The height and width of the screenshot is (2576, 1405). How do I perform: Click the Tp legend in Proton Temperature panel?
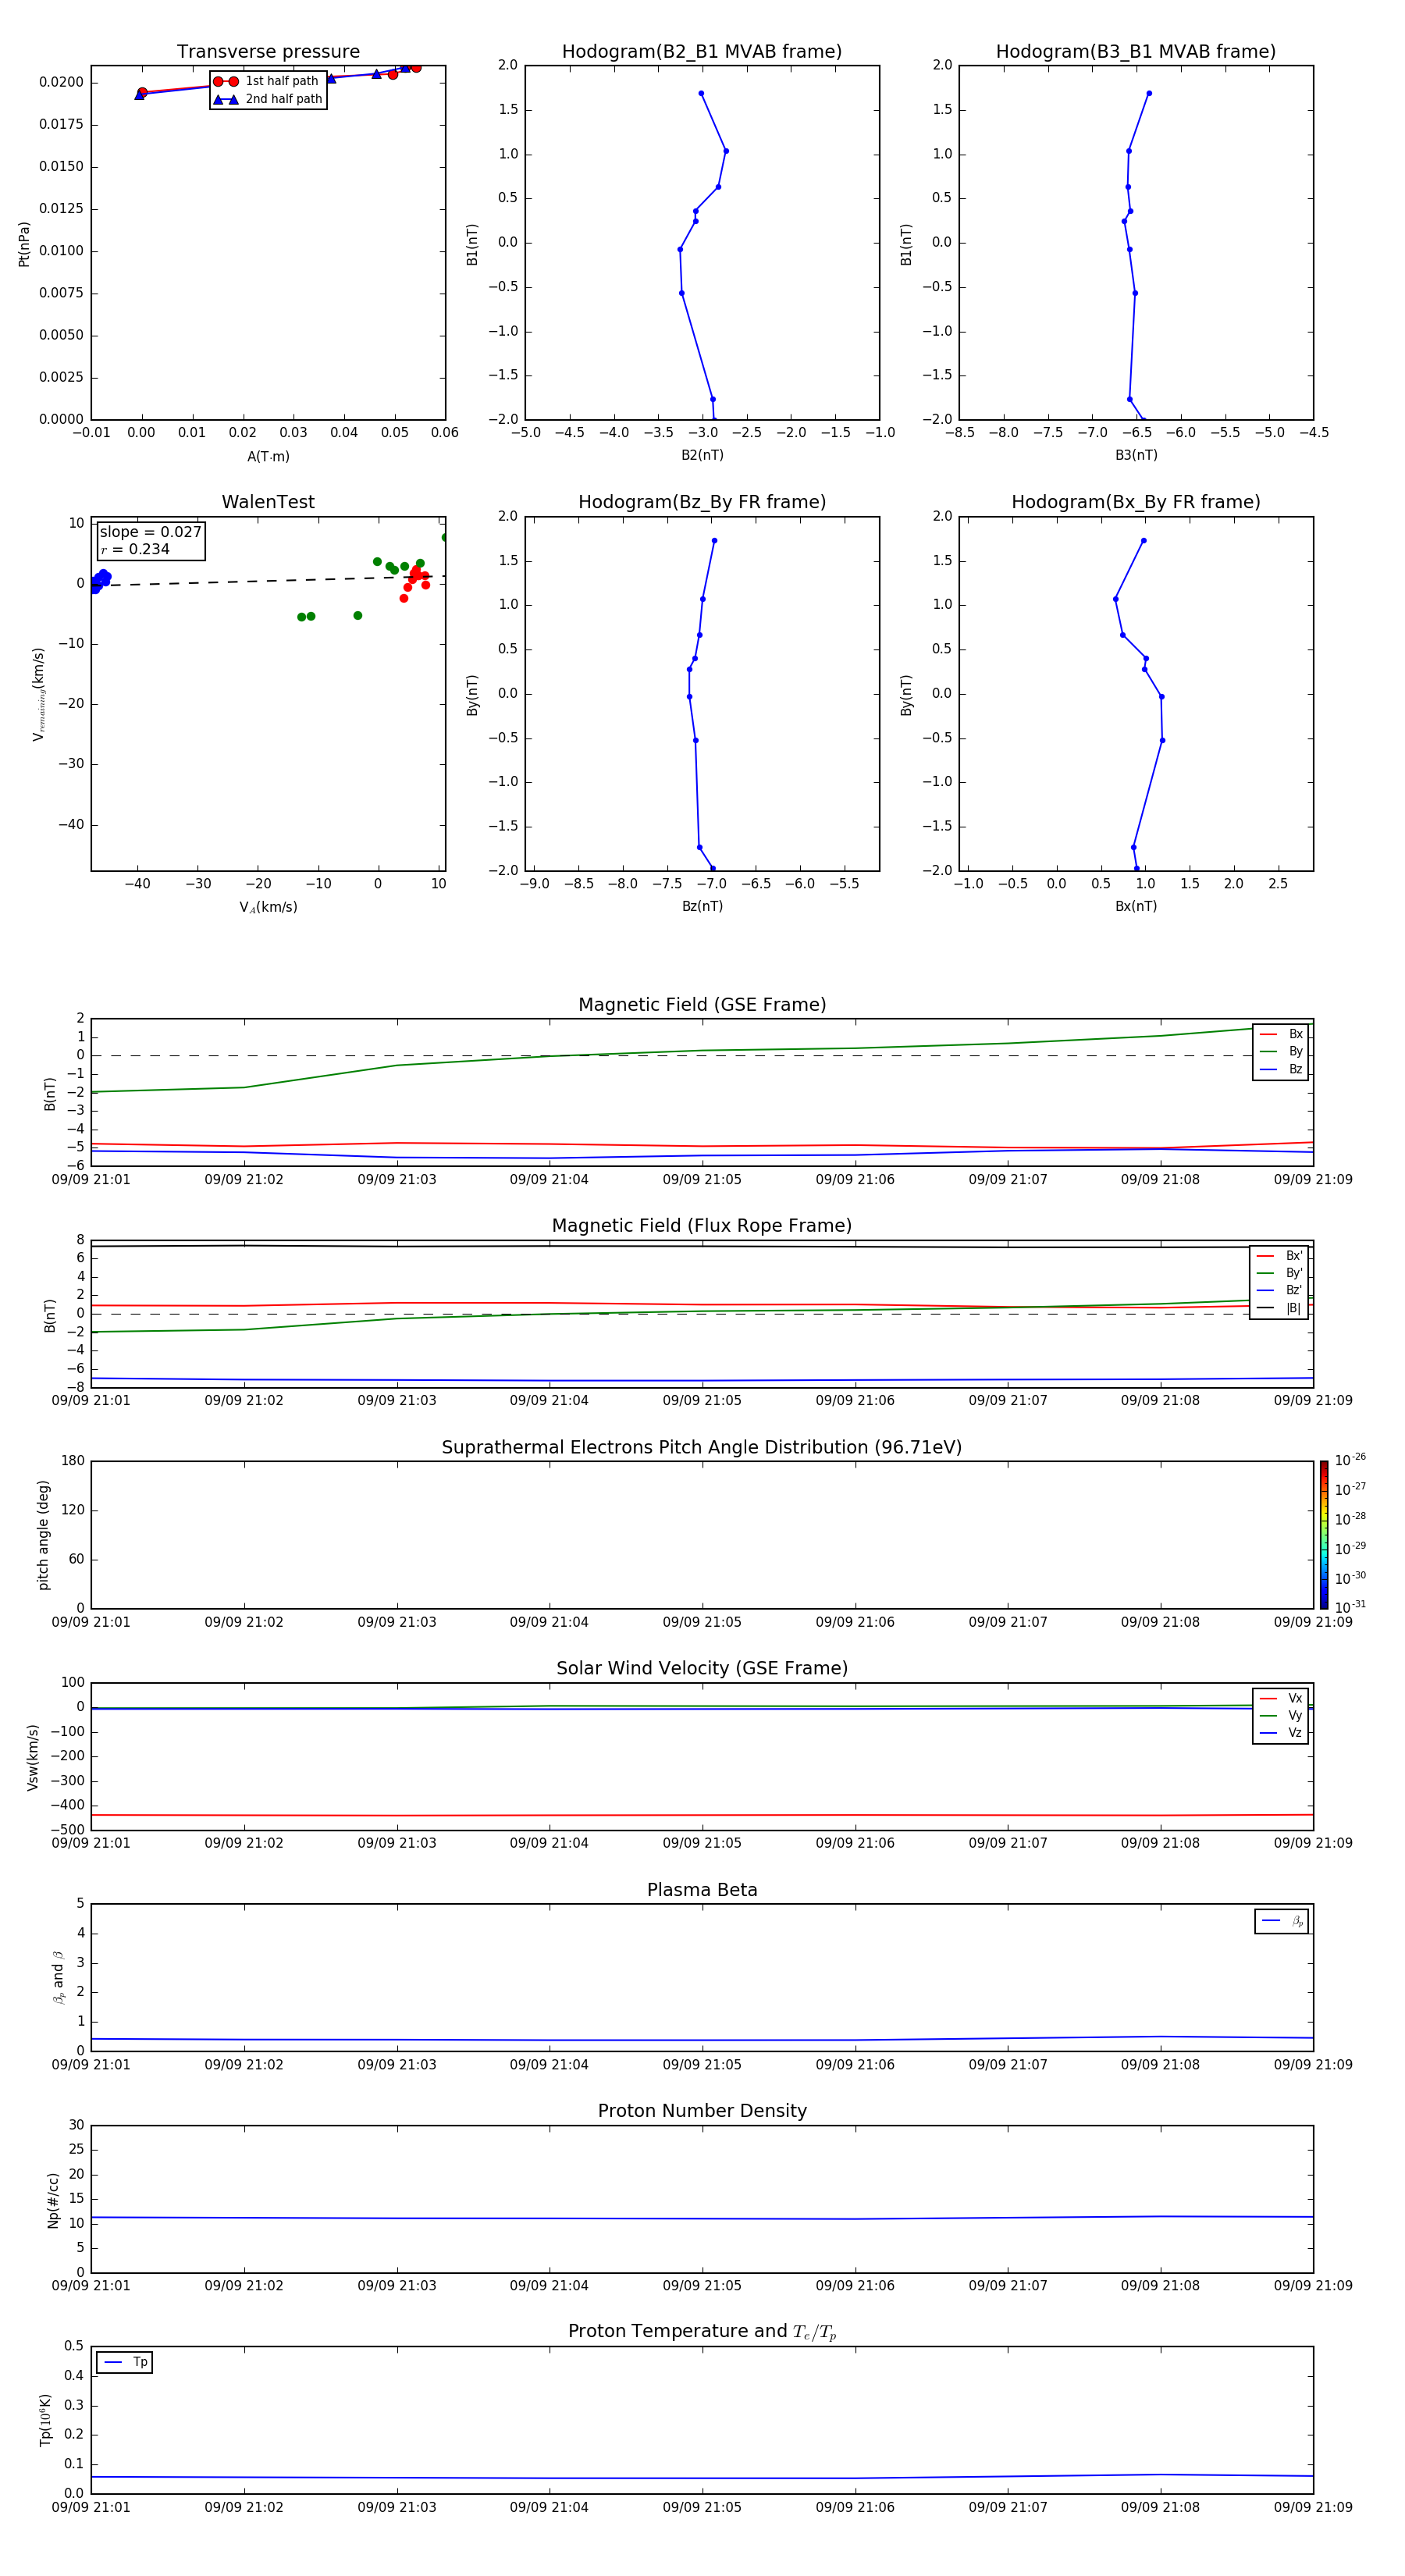pos(124,2362)
